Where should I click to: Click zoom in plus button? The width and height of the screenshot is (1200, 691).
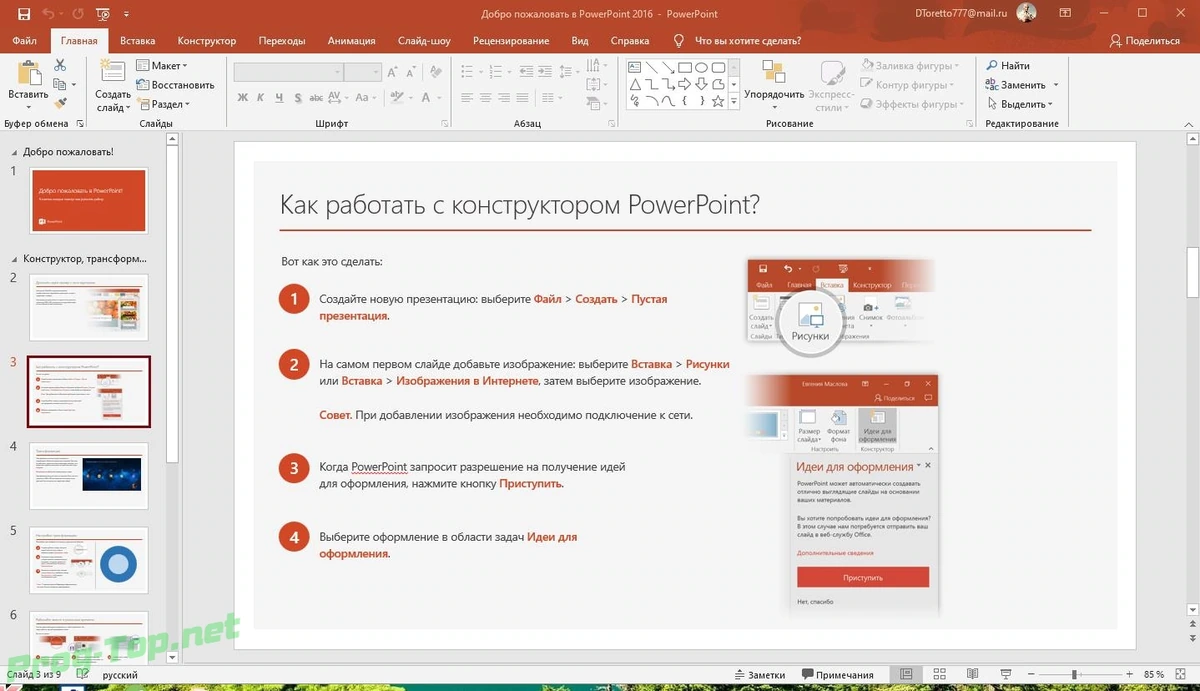tap(1129, 675)
